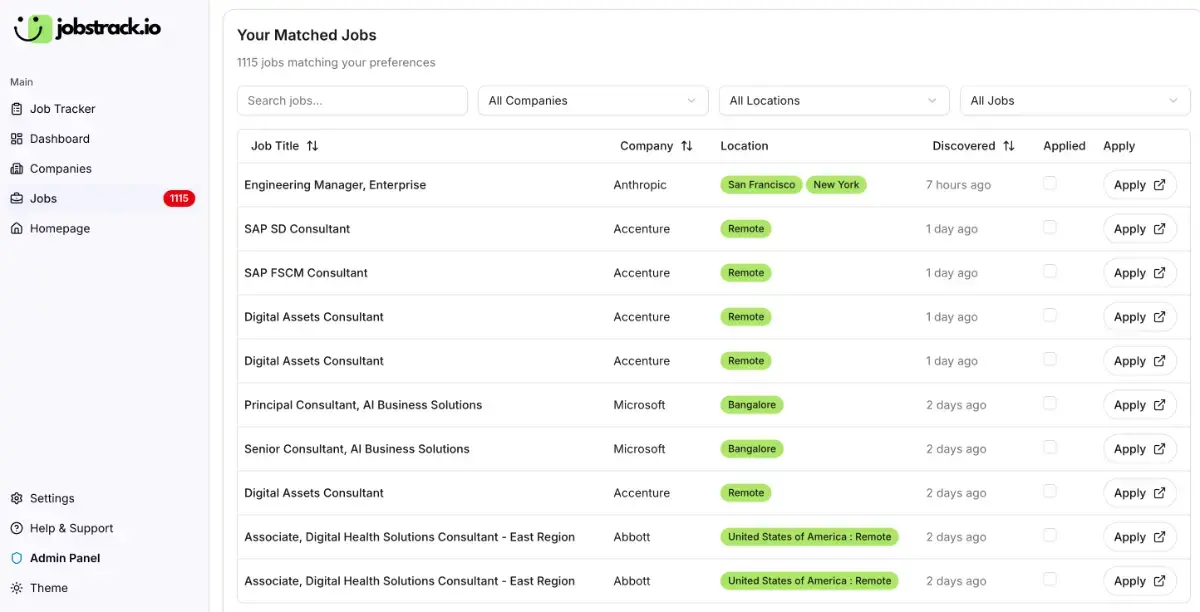Sort by Job Title arrows icon
This screenshot has height=612, width=1200.
[x=312, y=146]
